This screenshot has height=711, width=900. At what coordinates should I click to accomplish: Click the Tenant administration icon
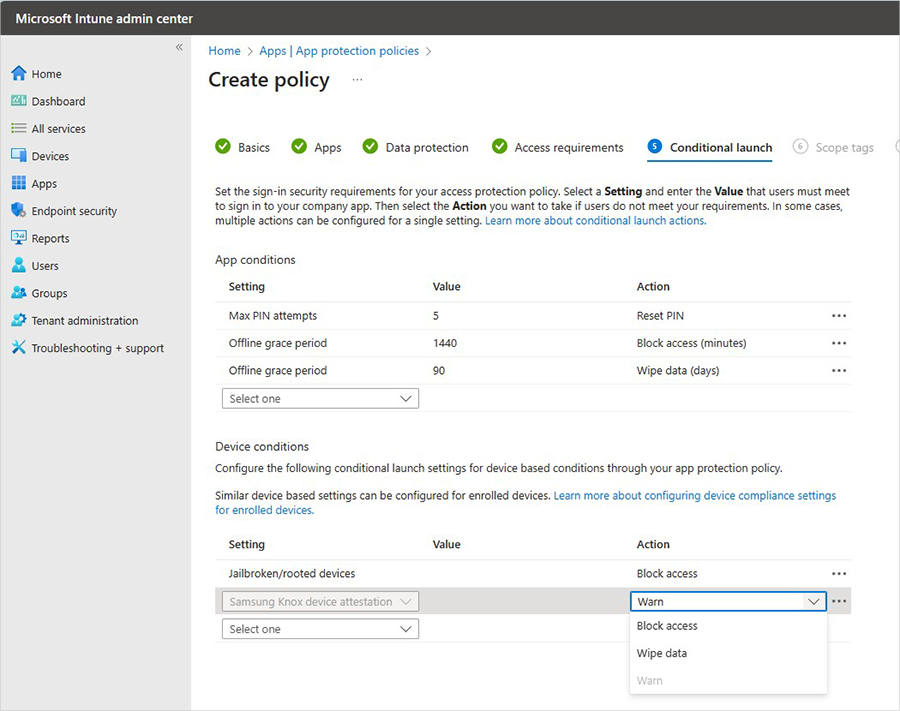18,320
